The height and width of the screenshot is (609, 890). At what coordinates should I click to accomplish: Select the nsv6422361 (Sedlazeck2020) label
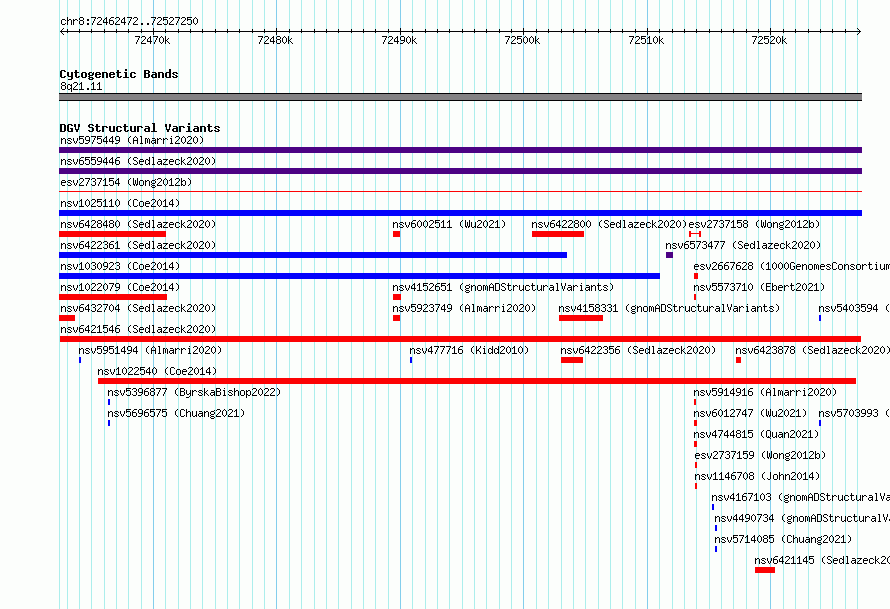point(138,245)
